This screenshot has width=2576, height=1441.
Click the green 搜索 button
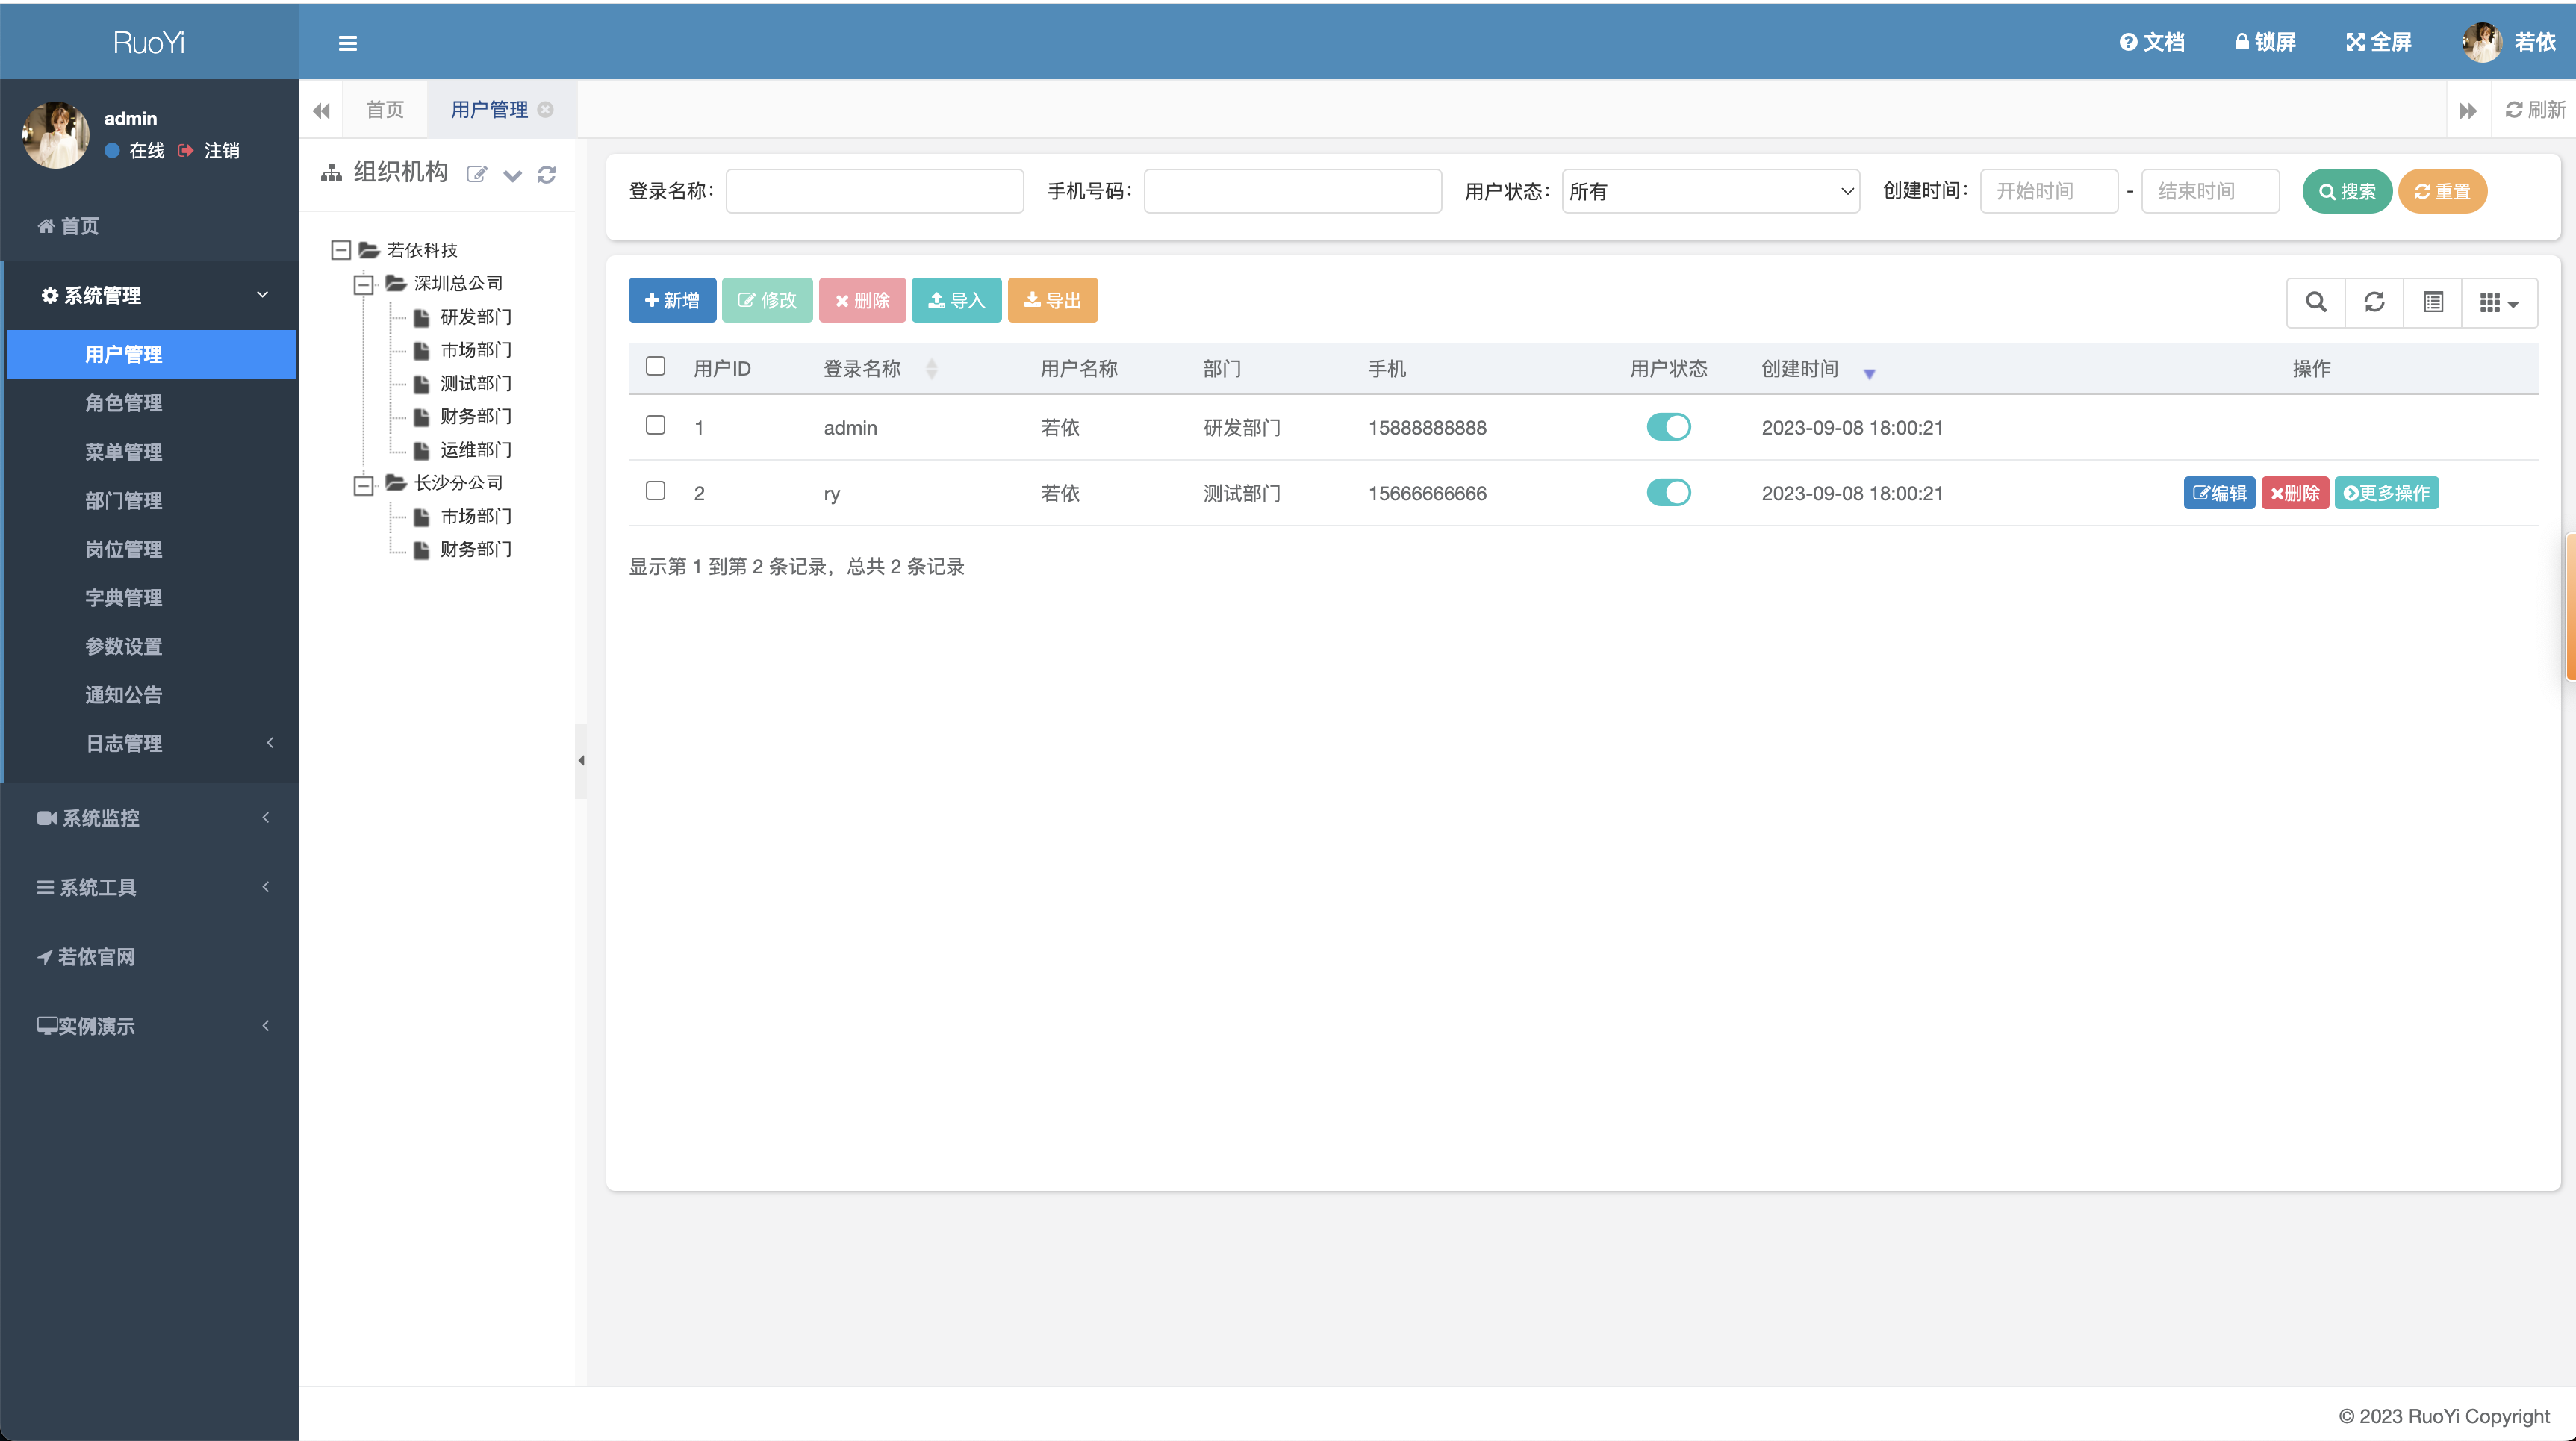click(x=2346, y=191)
